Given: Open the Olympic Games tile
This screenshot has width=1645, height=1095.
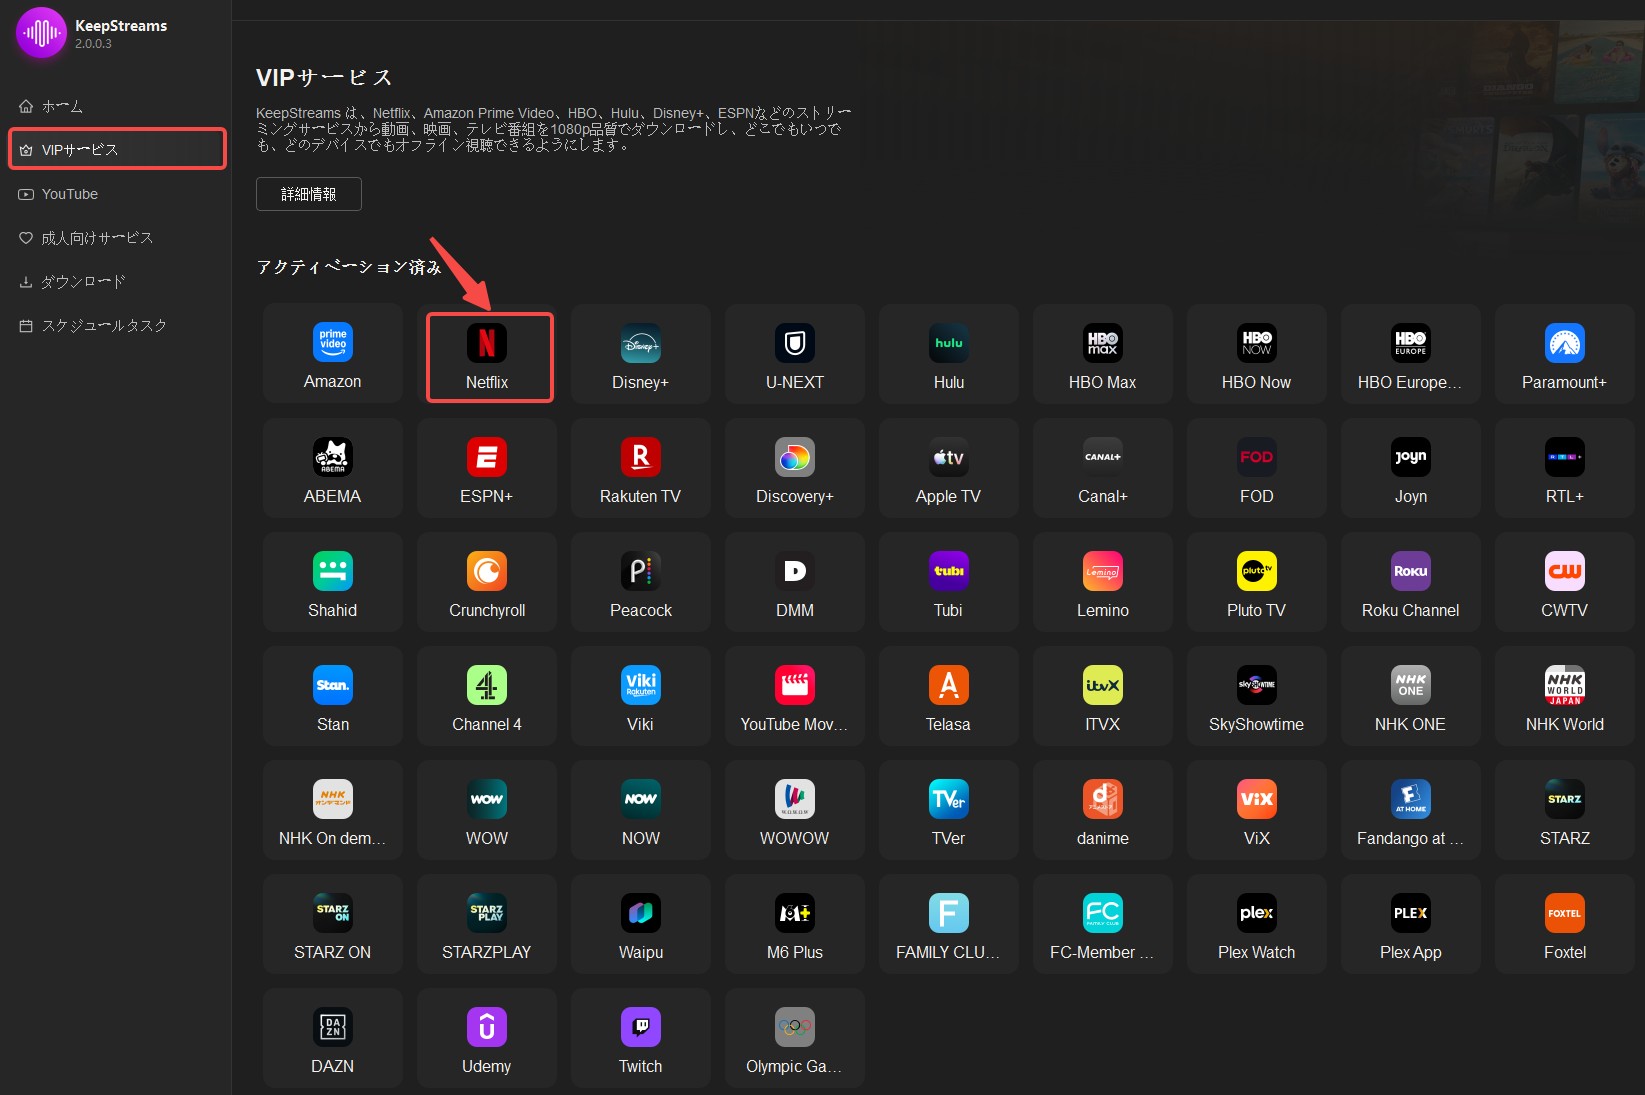Looking at the screenshot, I should point(795,1038).
